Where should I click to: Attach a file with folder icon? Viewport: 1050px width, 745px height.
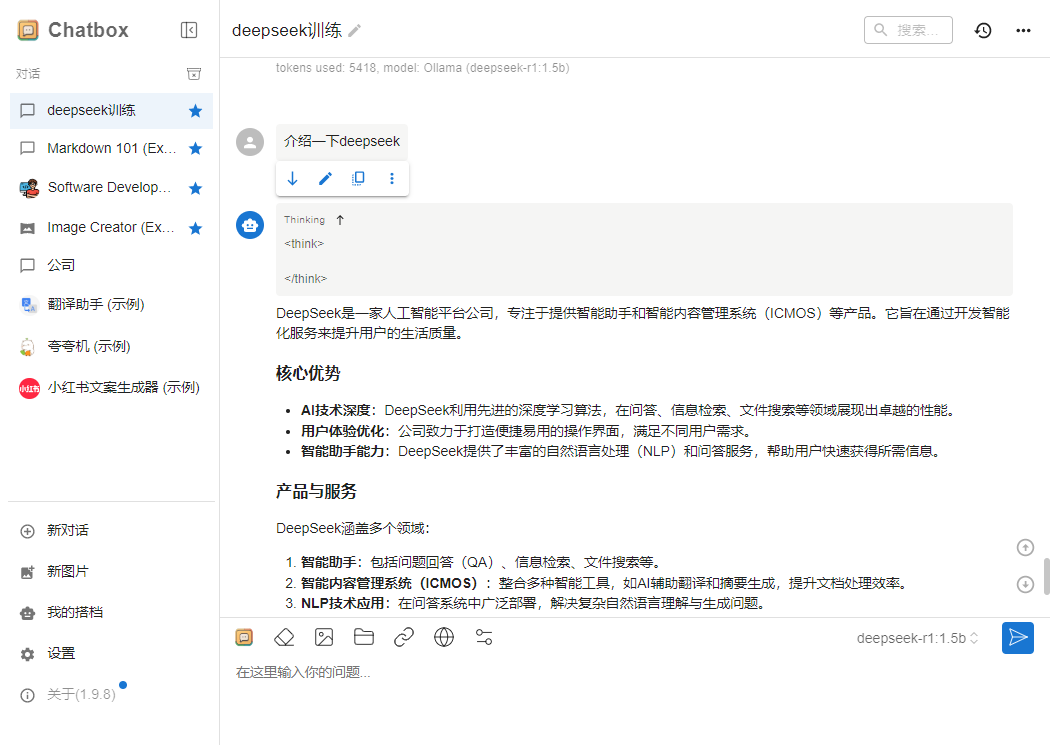coord(364,637)
